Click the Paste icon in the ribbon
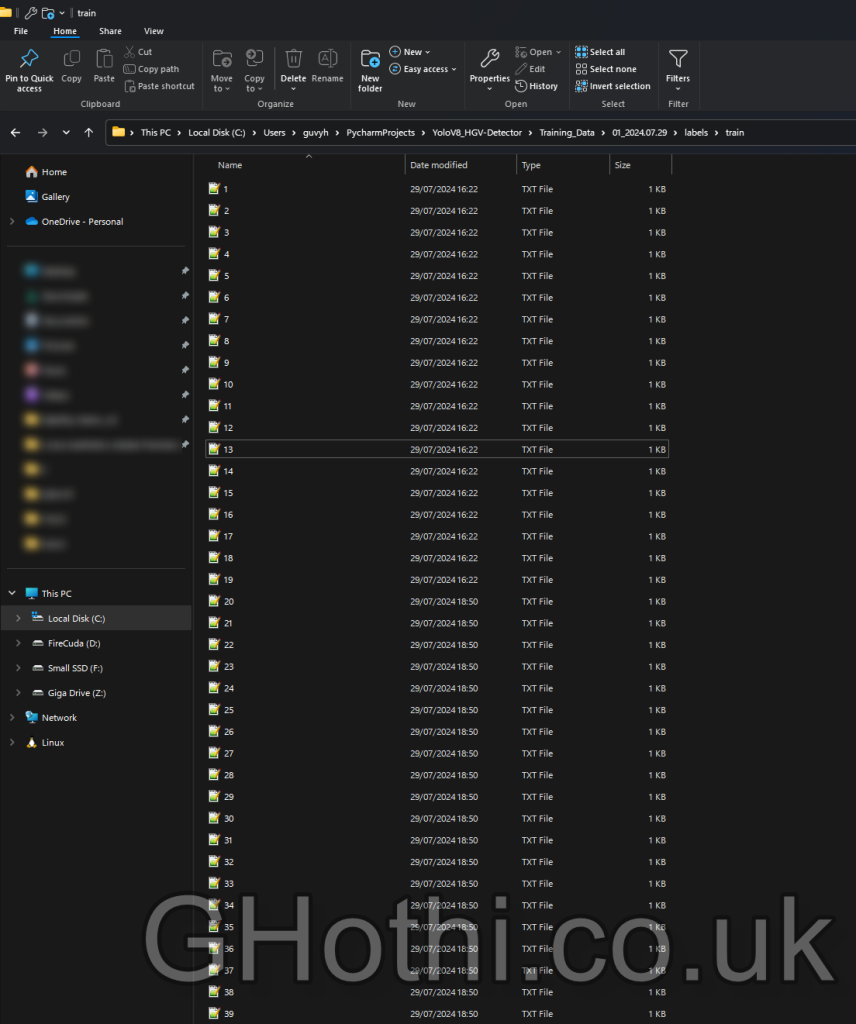The image size is (856, 1024). pyautogui.click(x=104, y=62)
